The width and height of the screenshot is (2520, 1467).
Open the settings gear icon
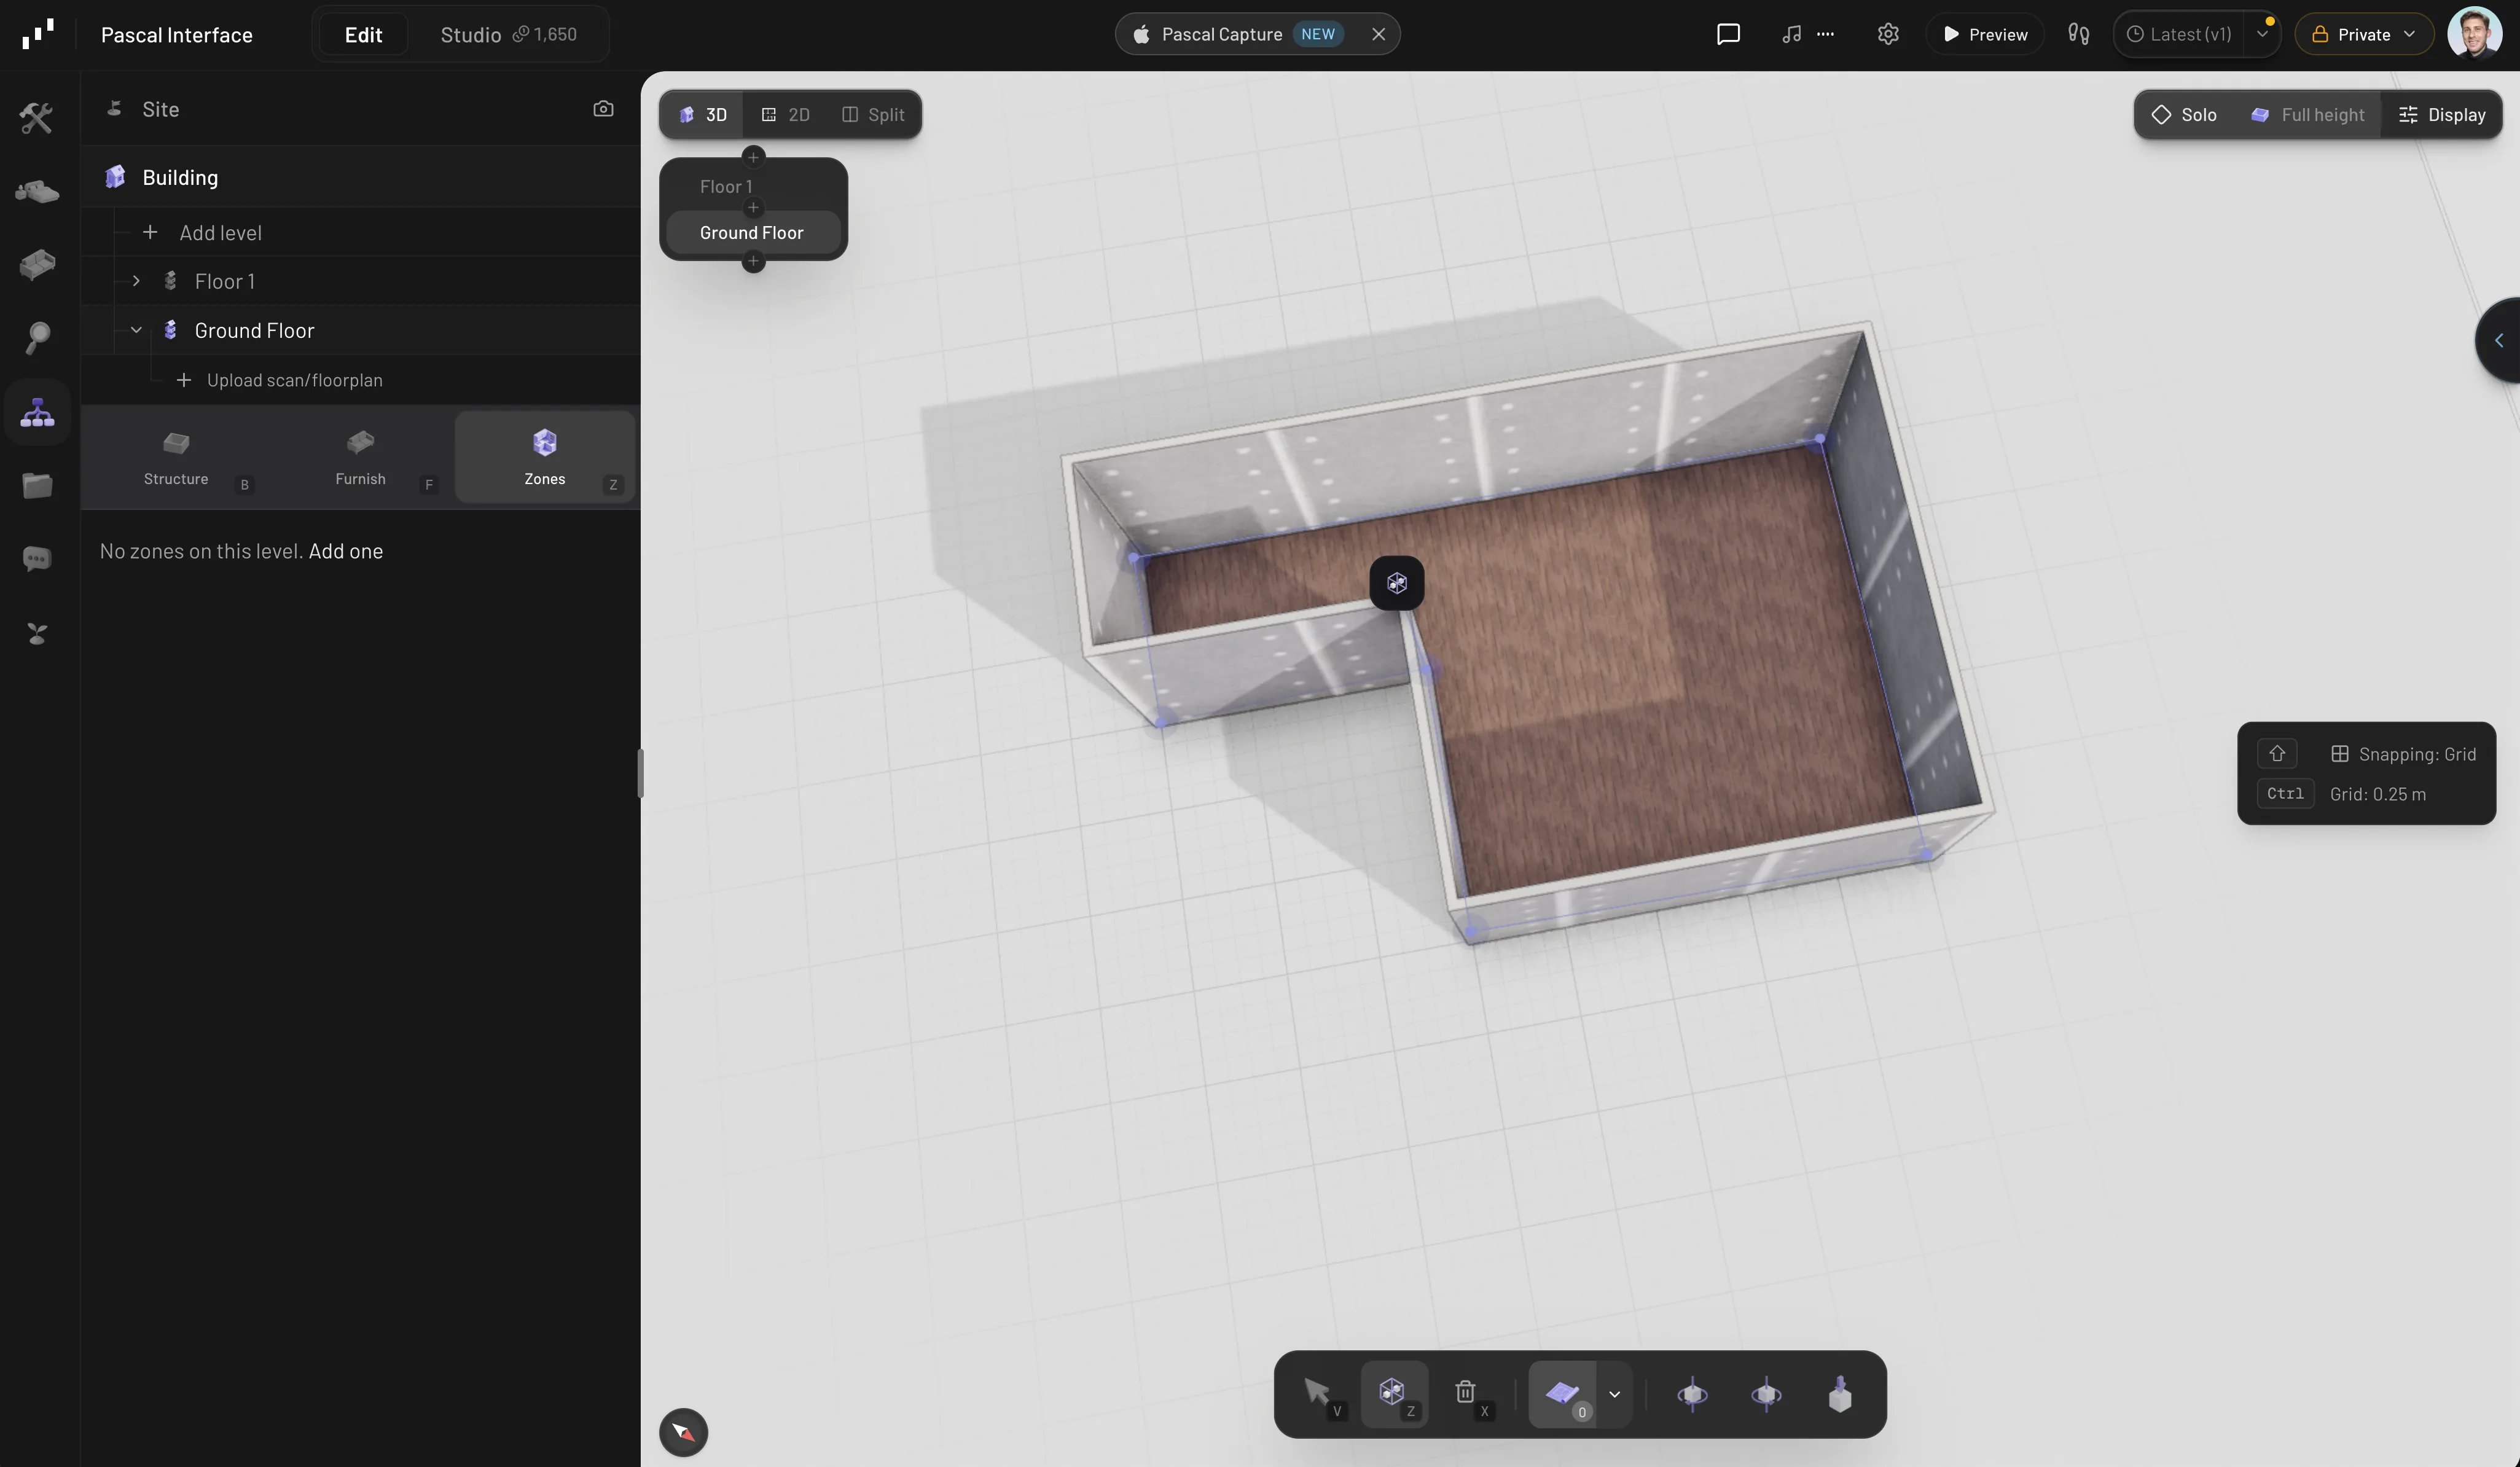coord(1887,34)
